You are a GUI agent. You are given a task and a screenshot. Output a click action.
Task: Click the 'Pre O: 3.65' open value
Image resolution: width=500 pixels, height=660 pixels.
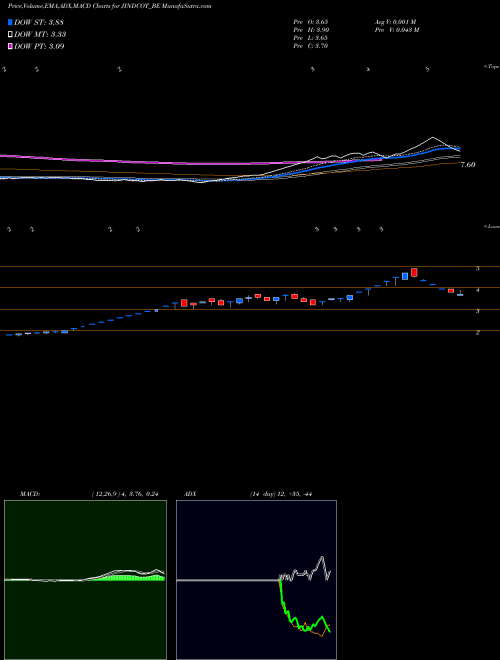(311, 21)
